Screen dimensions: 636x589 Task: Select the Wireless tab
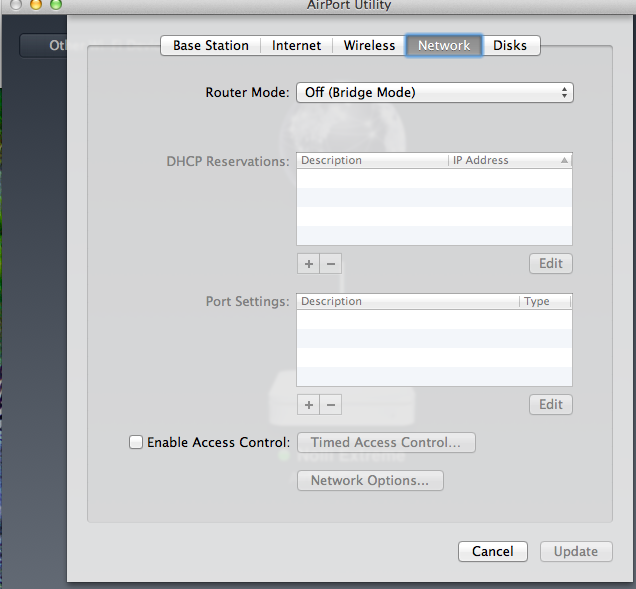coord(369,45)
